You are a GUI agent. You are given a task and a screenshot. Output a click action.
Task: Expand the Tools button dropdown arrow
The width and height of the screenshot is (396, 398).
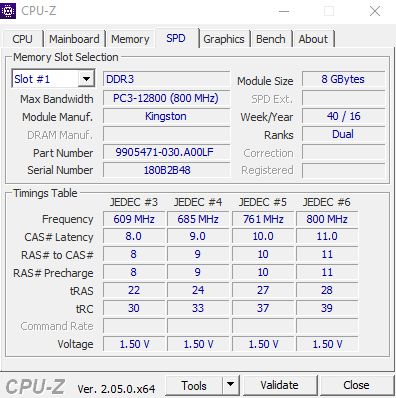pyautogui.click(x=230, y=385)
